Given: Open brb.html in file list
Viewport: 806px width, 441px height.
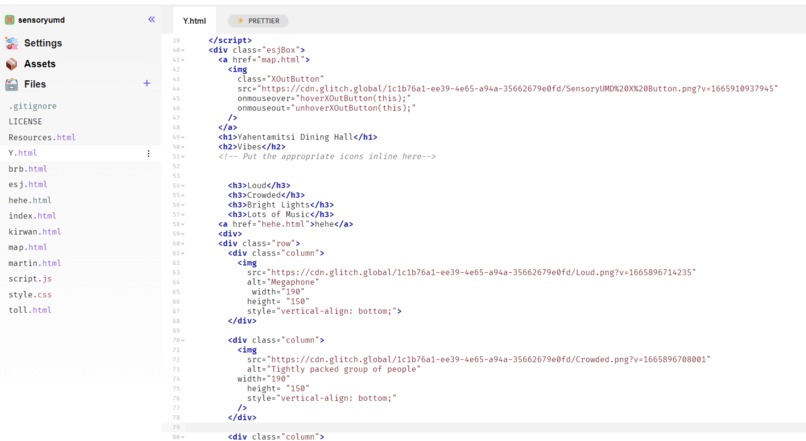Looking at the screenshot, I should 27,169.
